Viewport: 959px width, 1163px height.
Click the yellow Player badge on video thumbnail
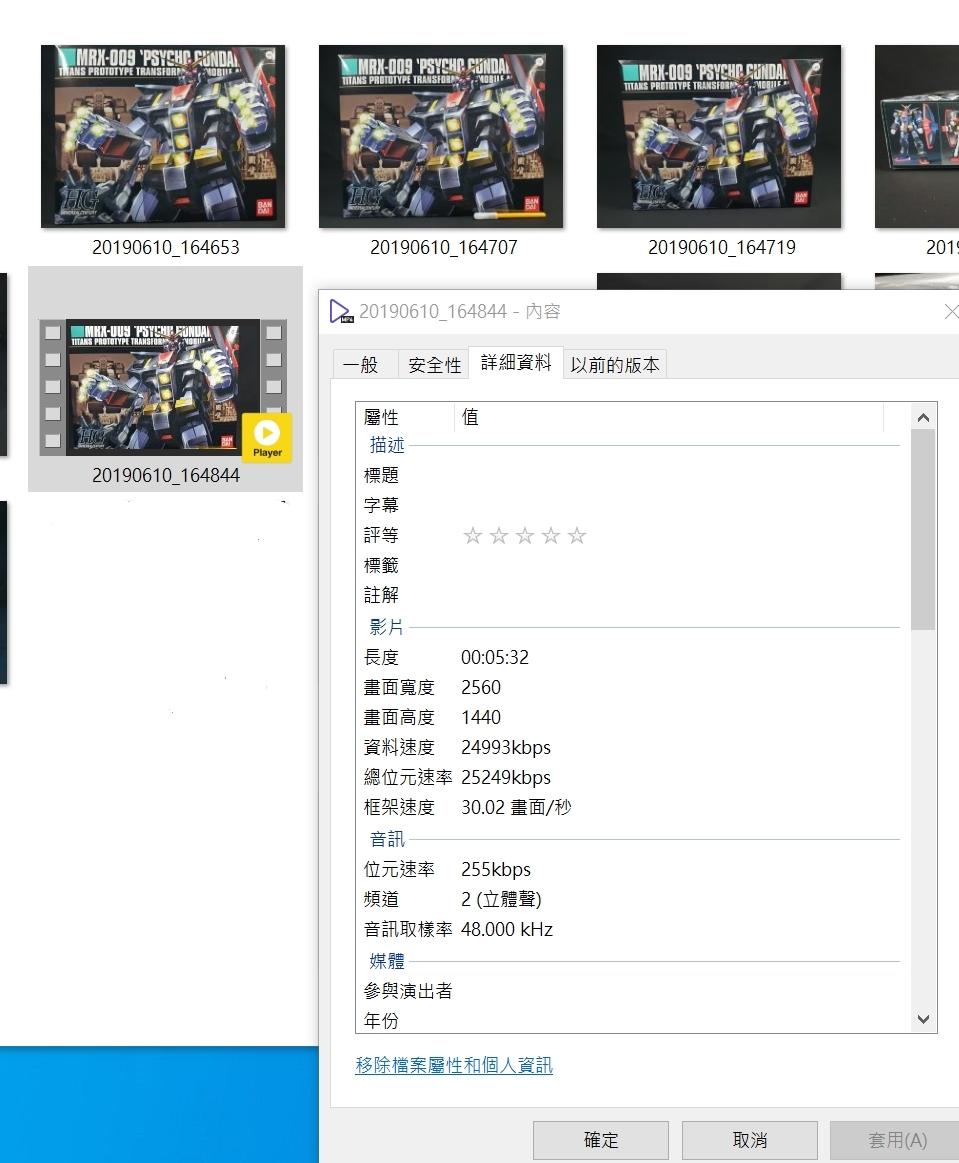[267, 437]
